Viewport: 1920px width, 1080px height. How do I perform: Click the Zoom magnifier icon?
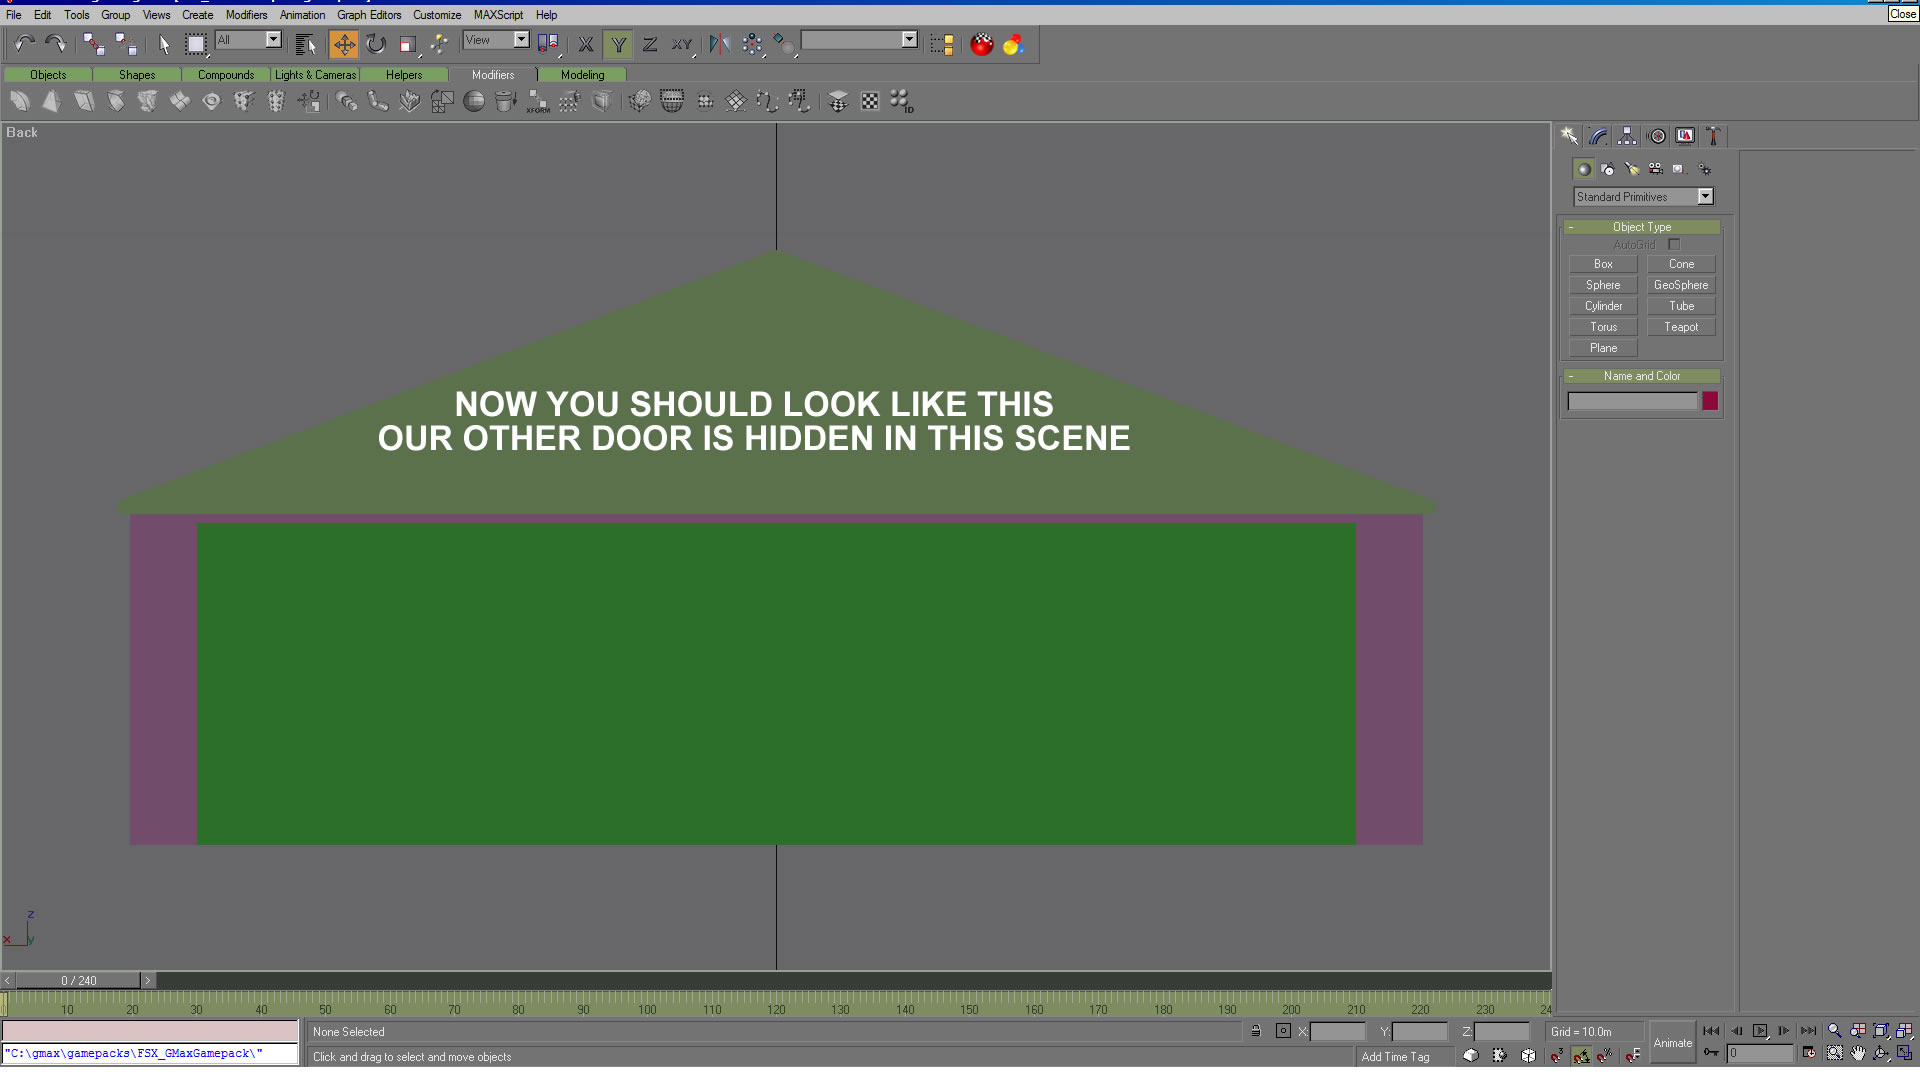(x=1834, y=1031)
